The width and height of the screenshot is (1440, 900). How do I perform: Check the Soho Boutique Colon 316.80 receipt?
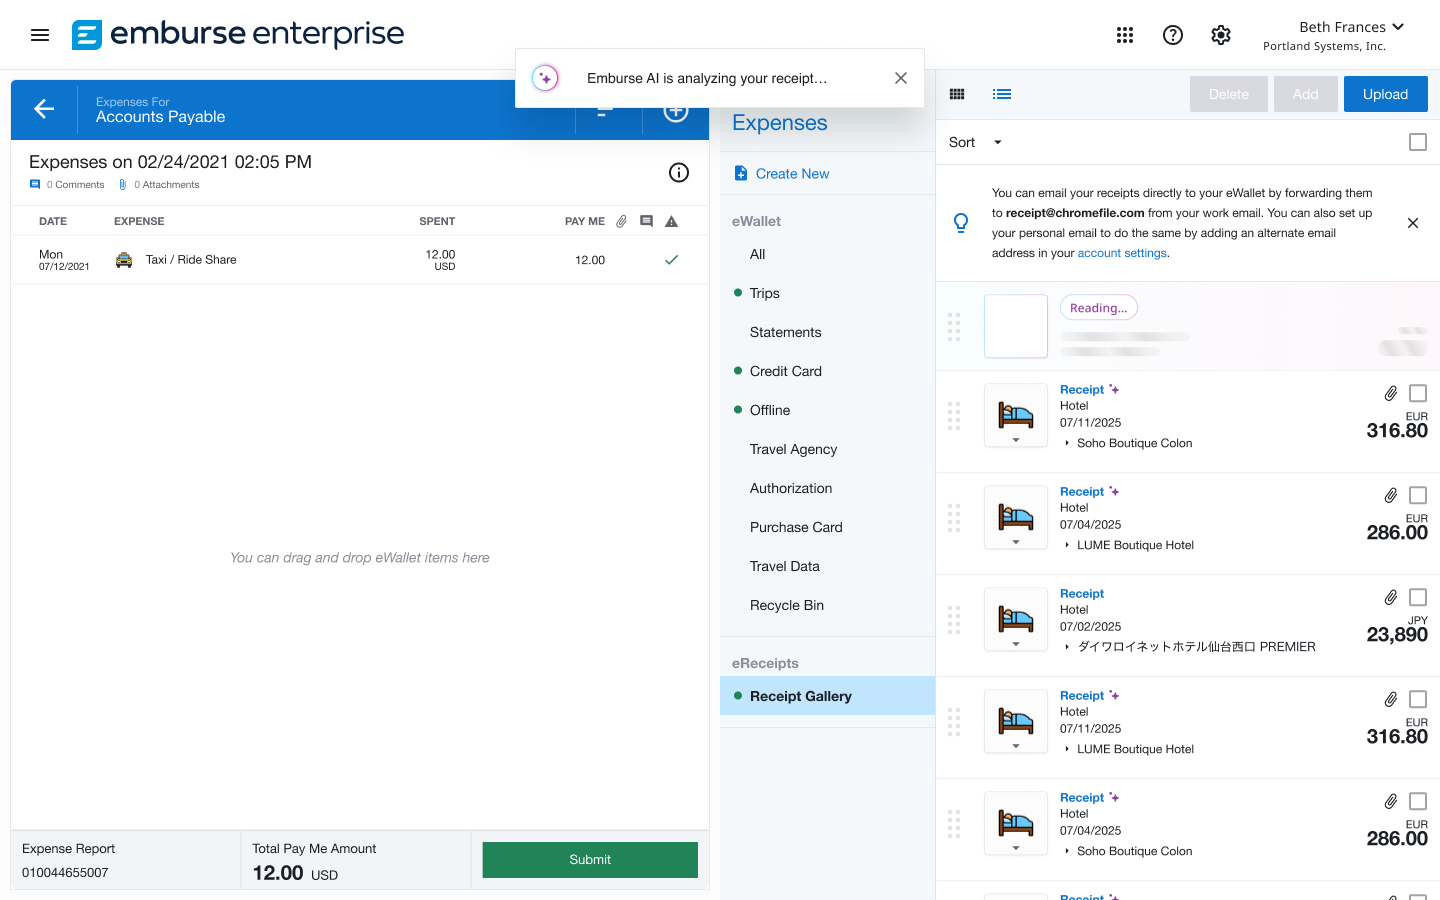tap(1417, 393)
